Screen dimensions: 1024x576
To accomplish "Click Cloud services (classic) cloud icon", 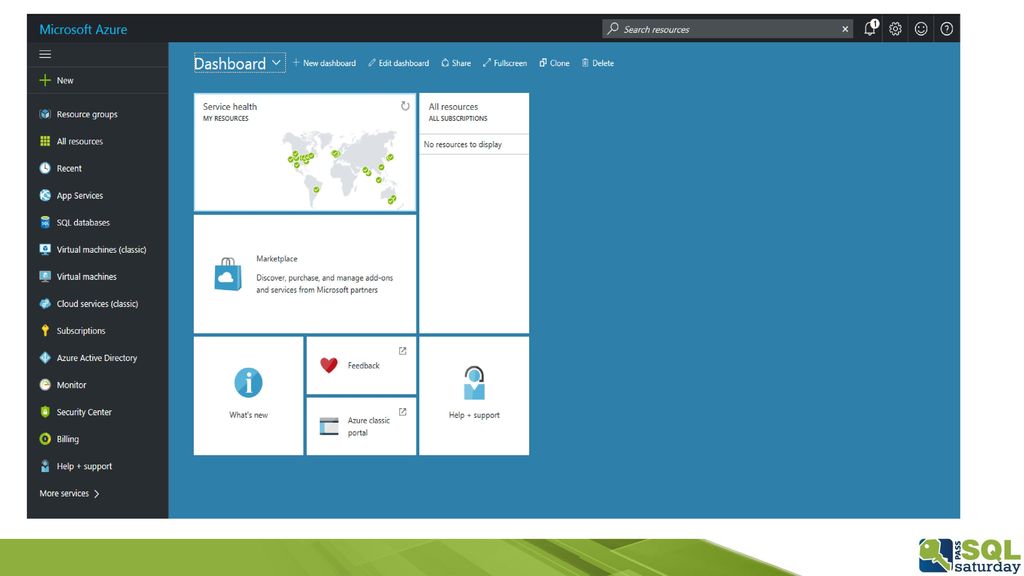I will coord(44,304).
